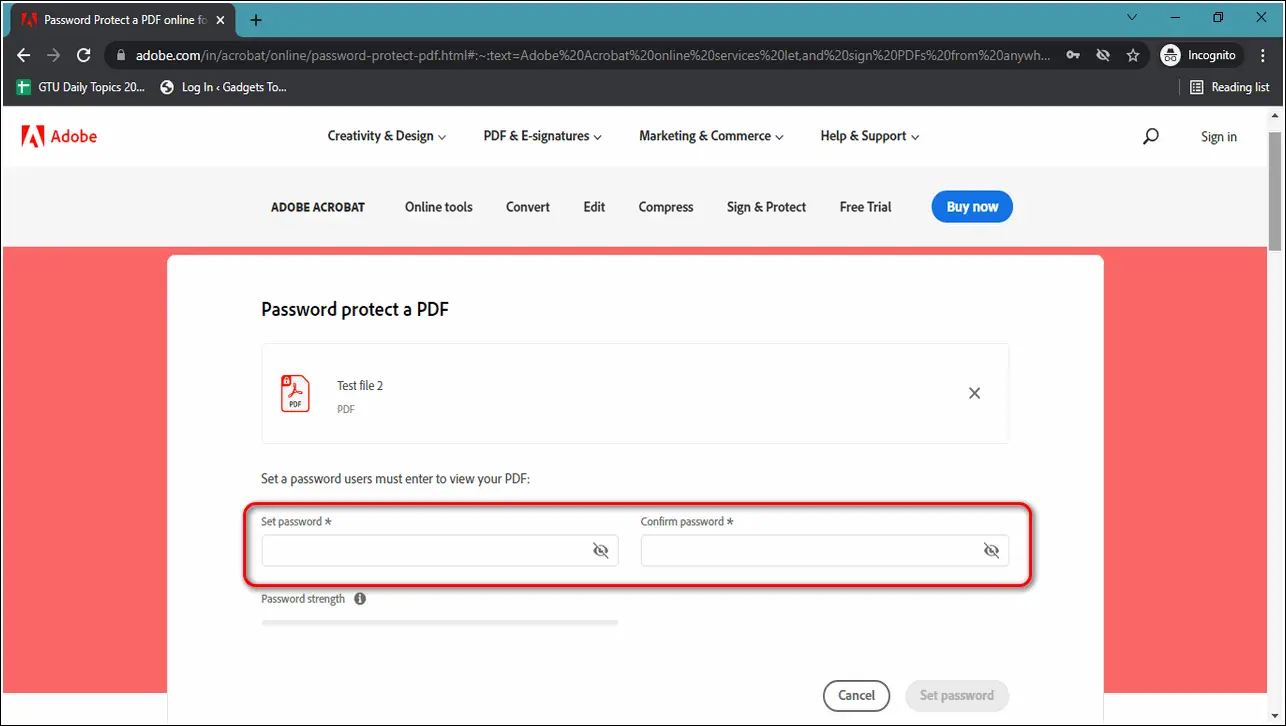Minimize the Chrome window
The width and height of the screenshot is (1286, 726).
pos(1175,17)
